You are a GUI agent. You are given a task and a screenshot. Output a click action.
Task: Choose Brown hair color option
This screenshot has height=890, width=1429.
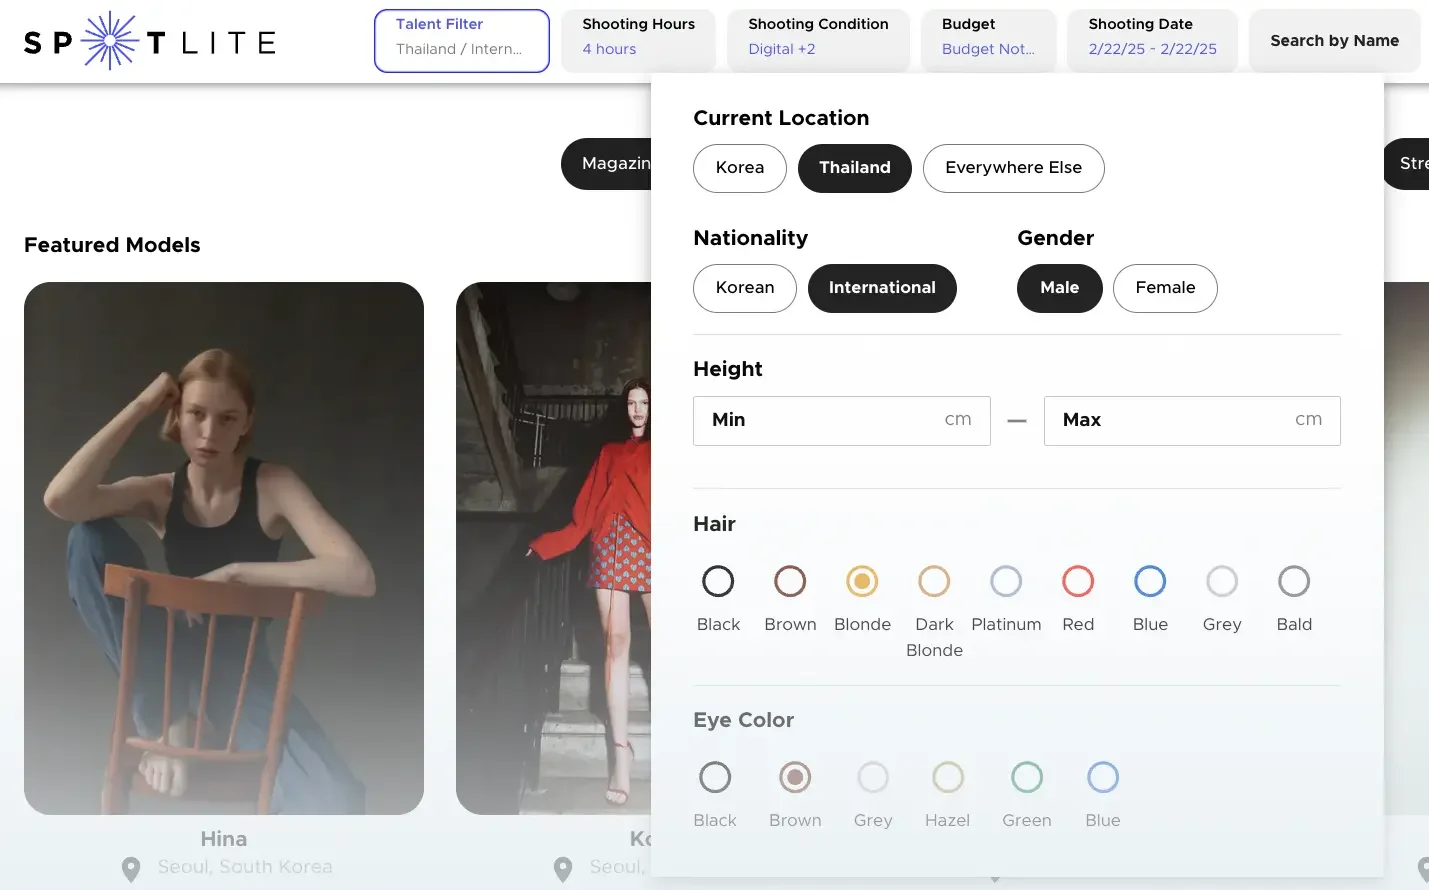[x=790, y=581]
